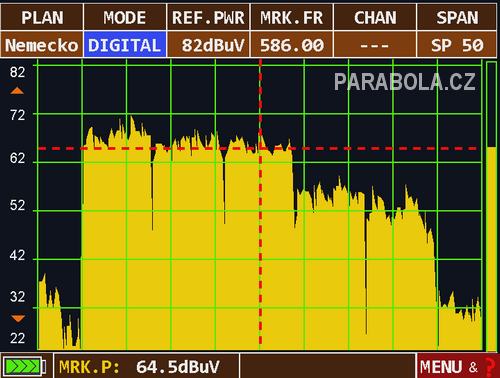500x378 pixels.
Task: Click the orange down arrow above 22
Action: pos(18,318)
